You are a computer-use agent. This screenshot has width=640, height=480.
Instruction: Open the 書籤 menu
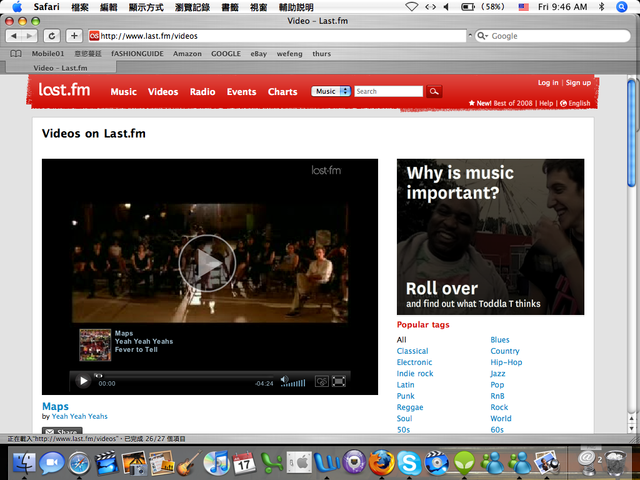(x=230, y=7)
